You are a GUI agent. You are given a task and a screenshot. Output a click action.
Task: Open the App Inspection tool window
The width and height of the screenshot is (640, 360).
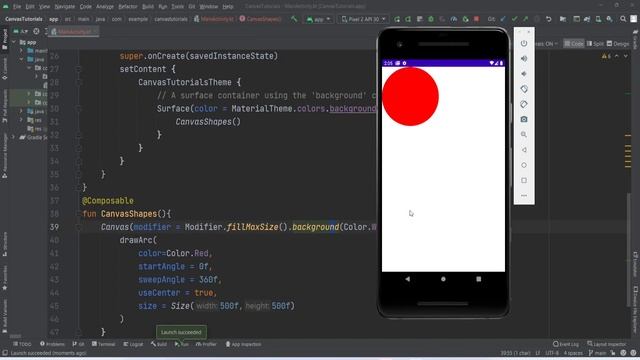[243, 344]
